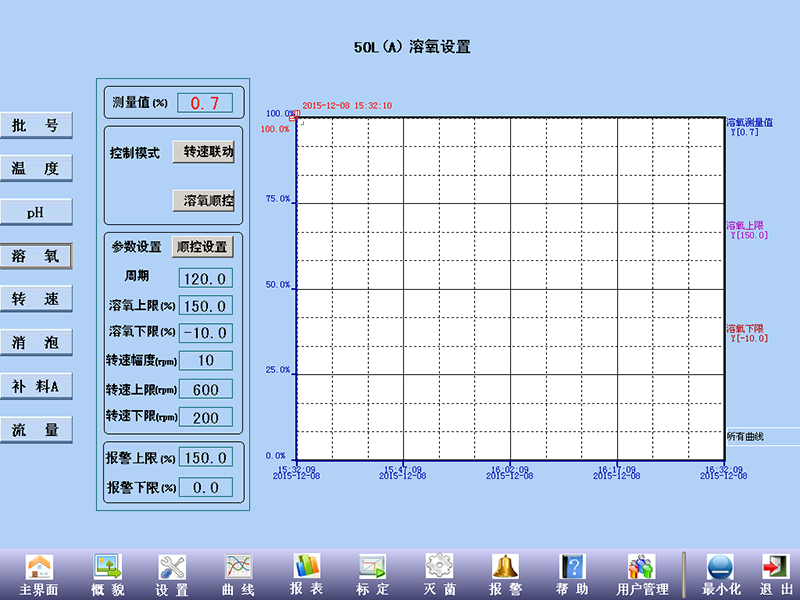The width and height of the screenshot is (800, 600).
Task: Open the 设置 settings tools icon
Action: 172,568
